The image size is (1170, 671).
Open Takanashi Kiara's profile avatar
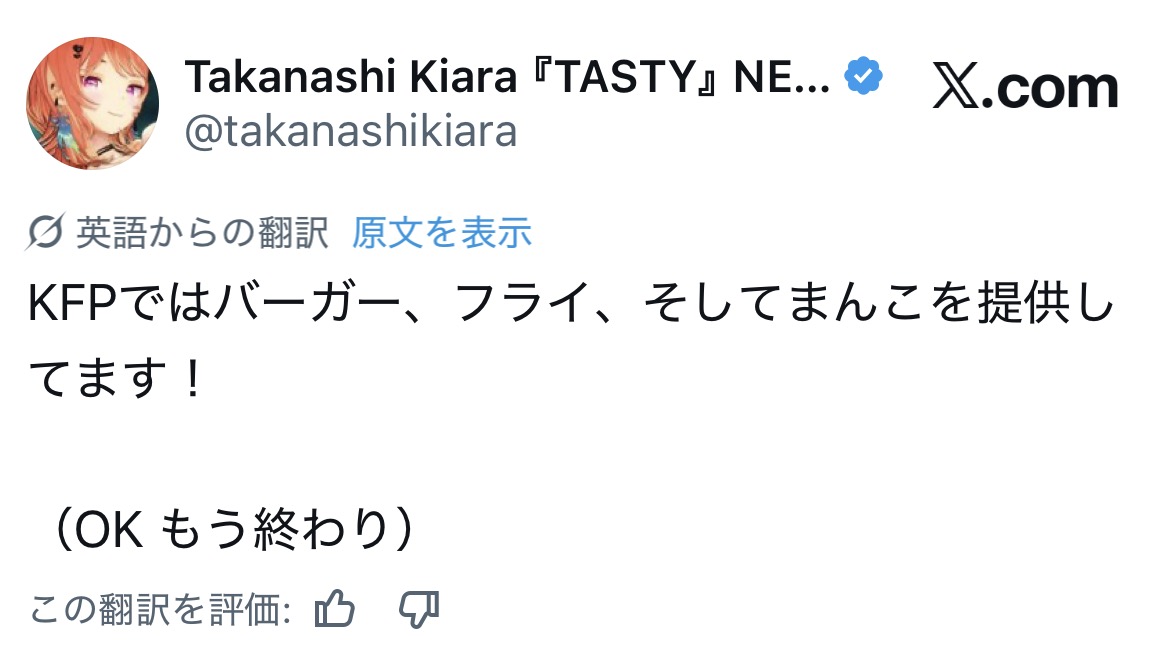(92, 103)
